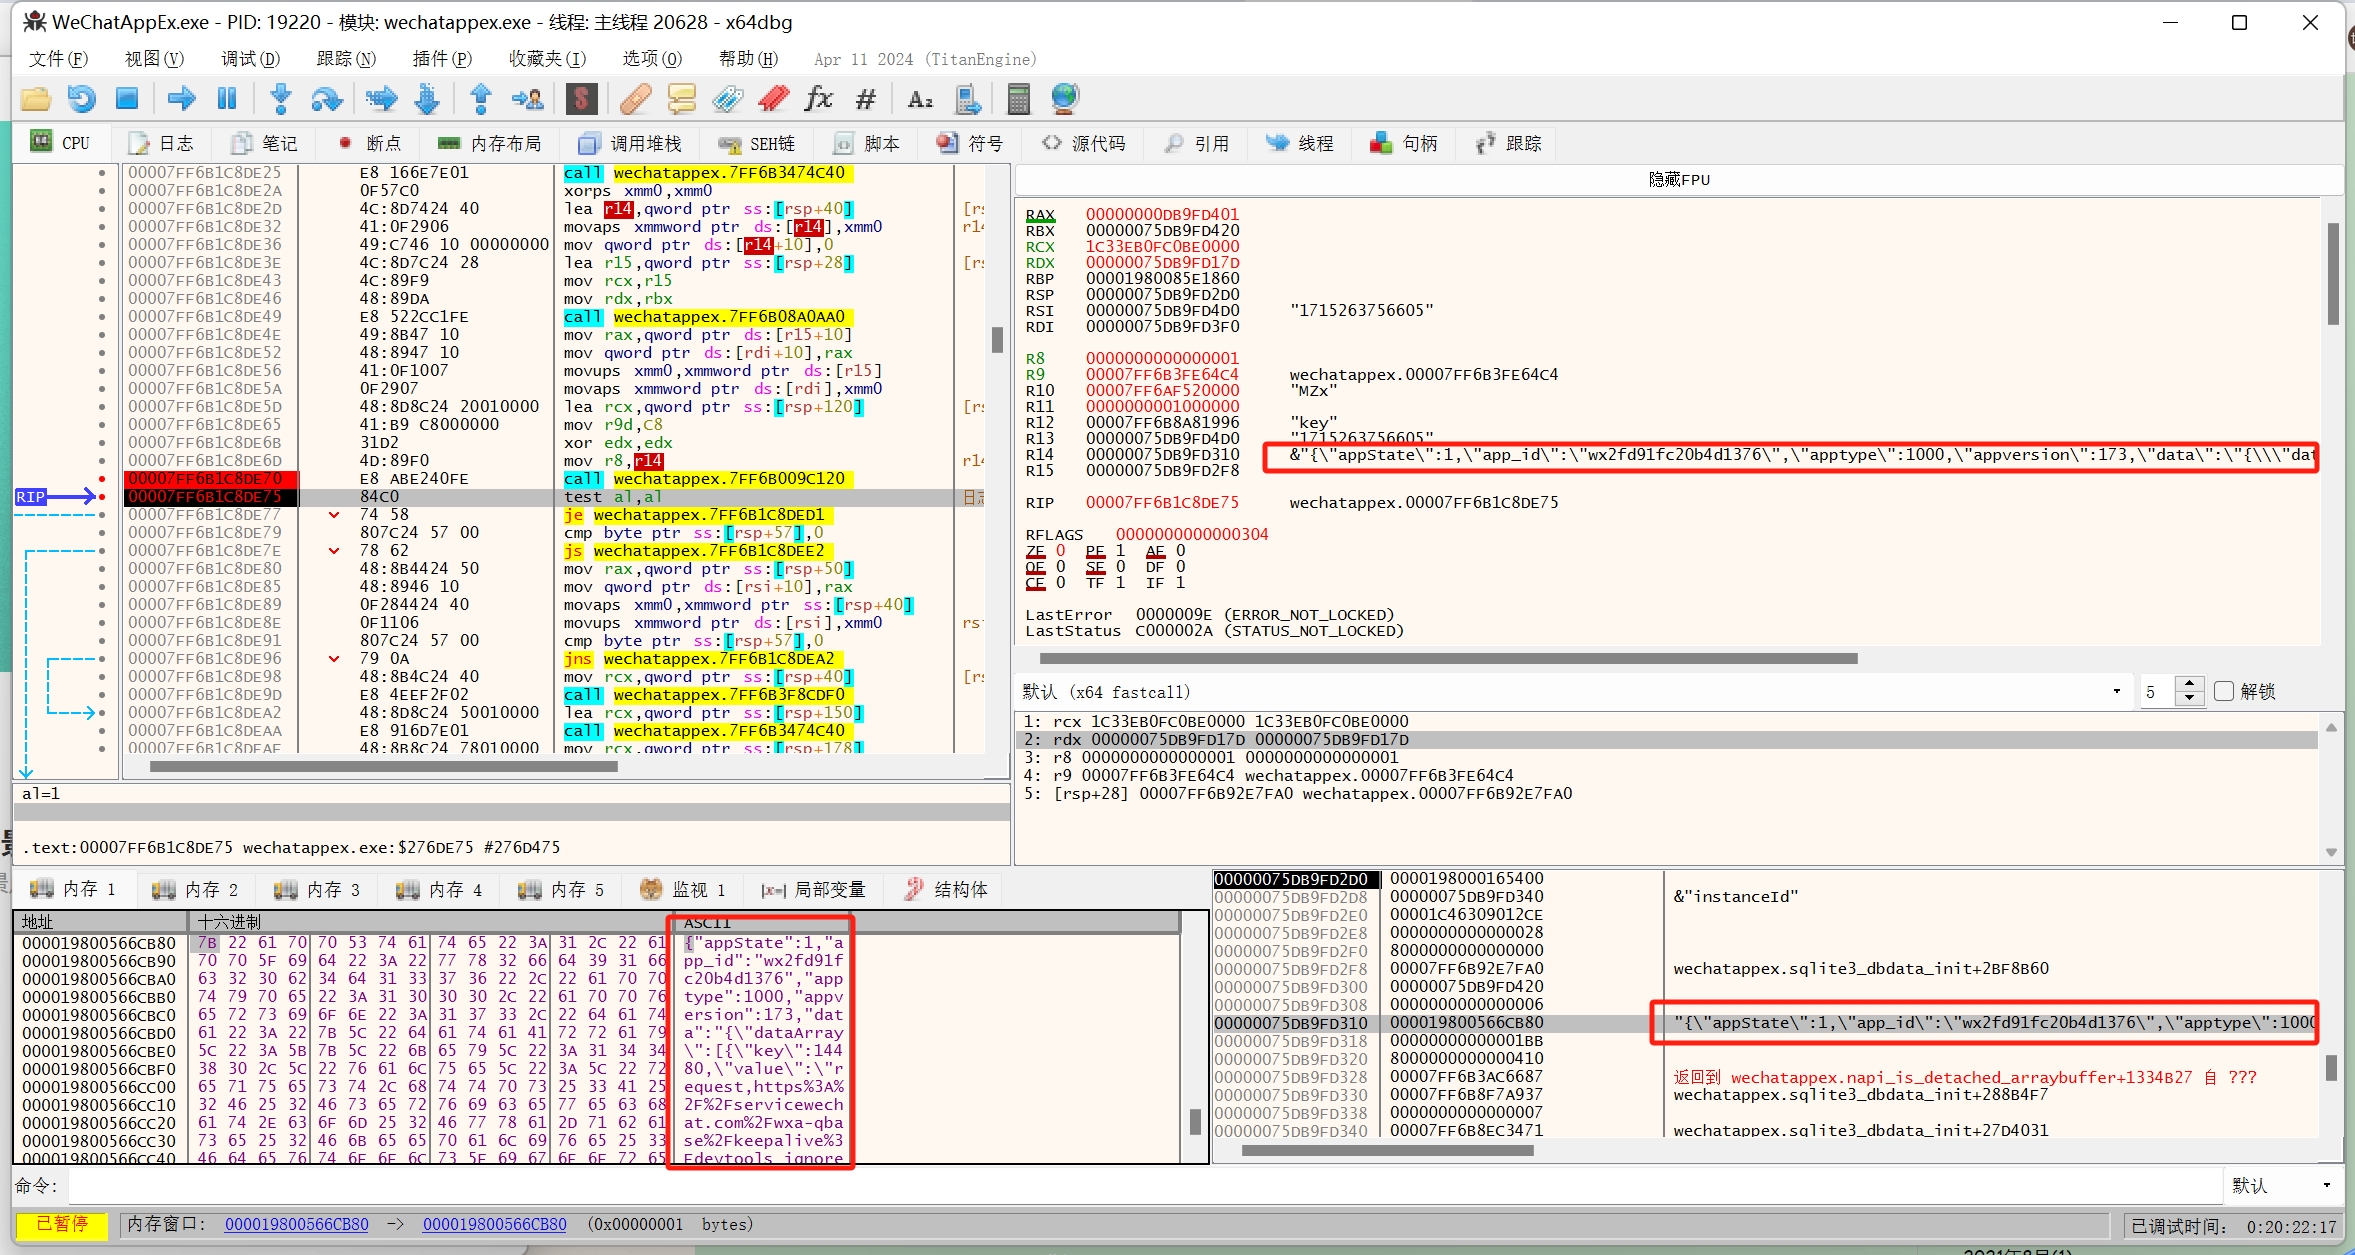This screenshot has width=2355, height=1255.
Task: Click the Stop debugging square icon
Action: [x=127, y=98]
